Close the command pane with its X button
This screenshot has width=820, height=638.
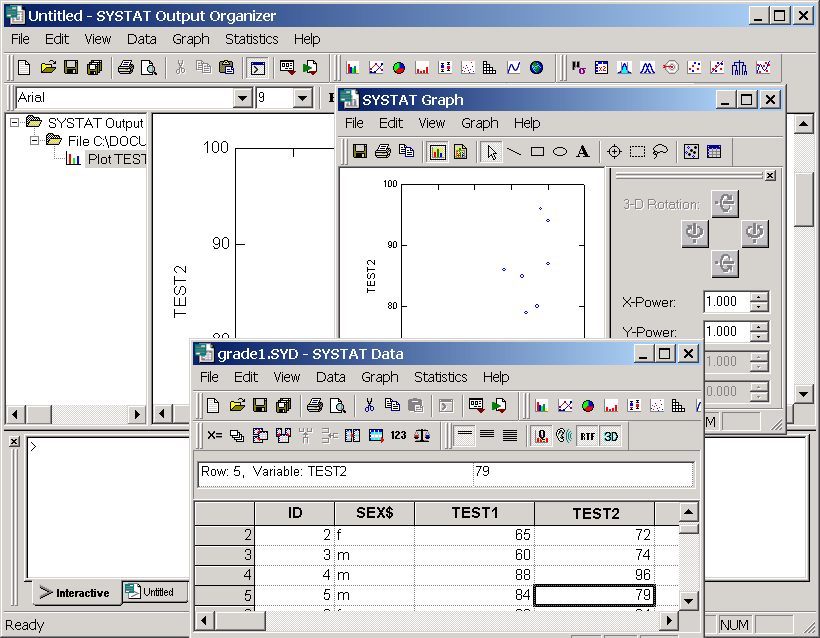coord(14,441)
